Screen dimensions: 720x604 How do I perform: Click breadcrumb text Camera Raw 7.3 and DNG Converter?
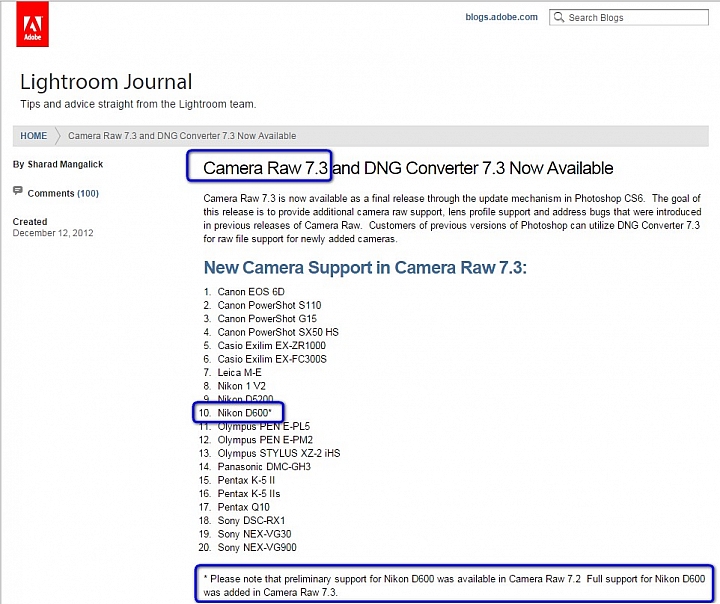[182, 136]
